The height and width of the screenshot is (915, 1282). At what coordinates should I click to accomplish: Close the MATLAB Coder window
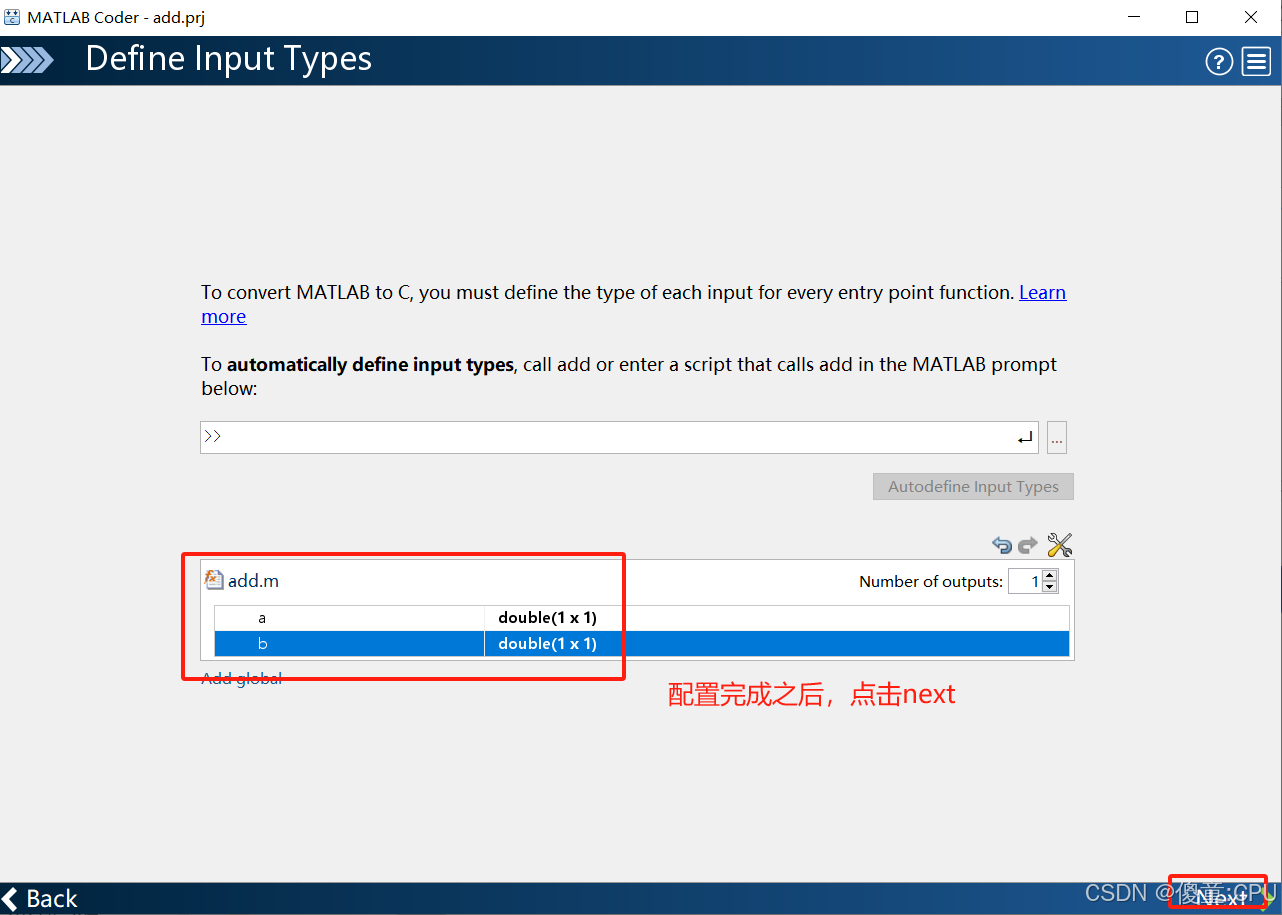point(1251,17)
